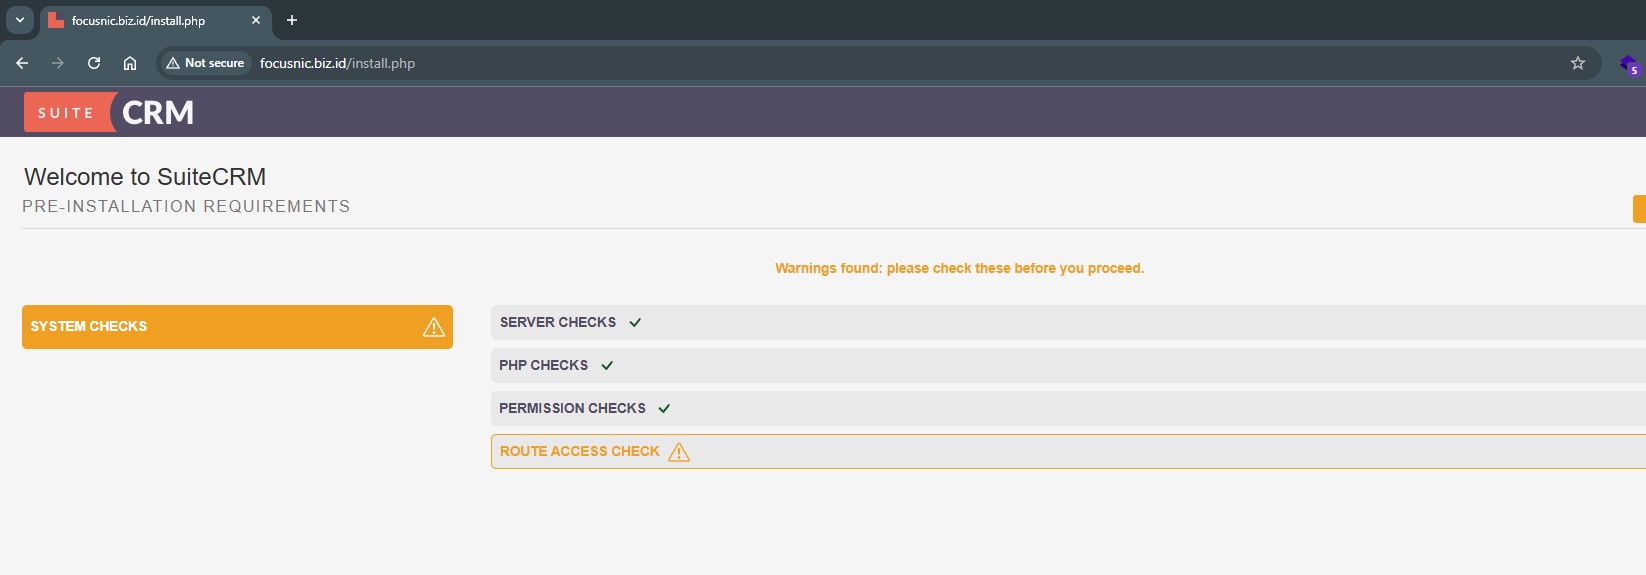Expand the Permission Checks section
This screenshot has width=1646, height=575.
click(x=572, y=409)
